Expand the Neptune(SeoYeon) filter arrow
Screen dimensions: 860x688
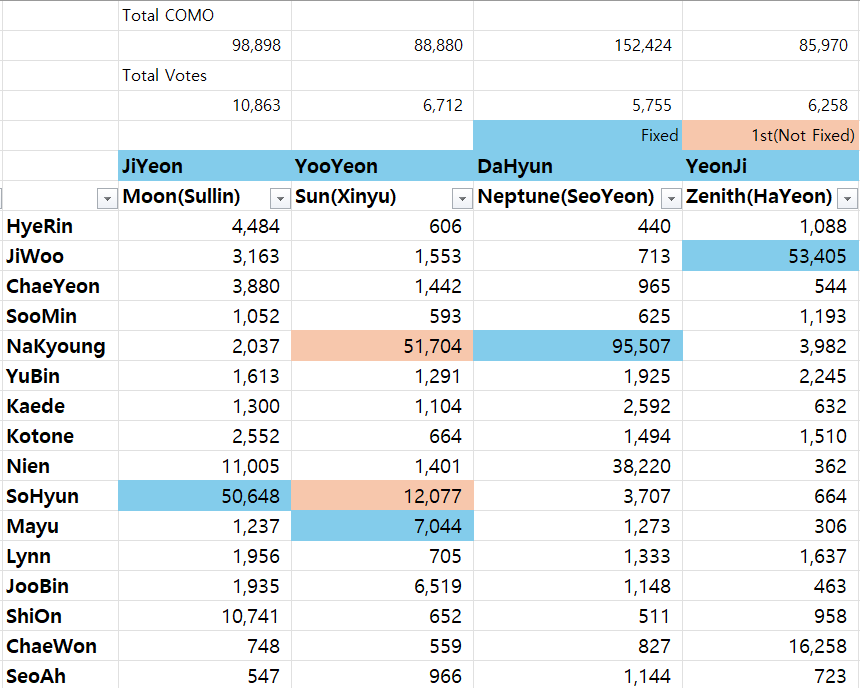coord(671,198)
